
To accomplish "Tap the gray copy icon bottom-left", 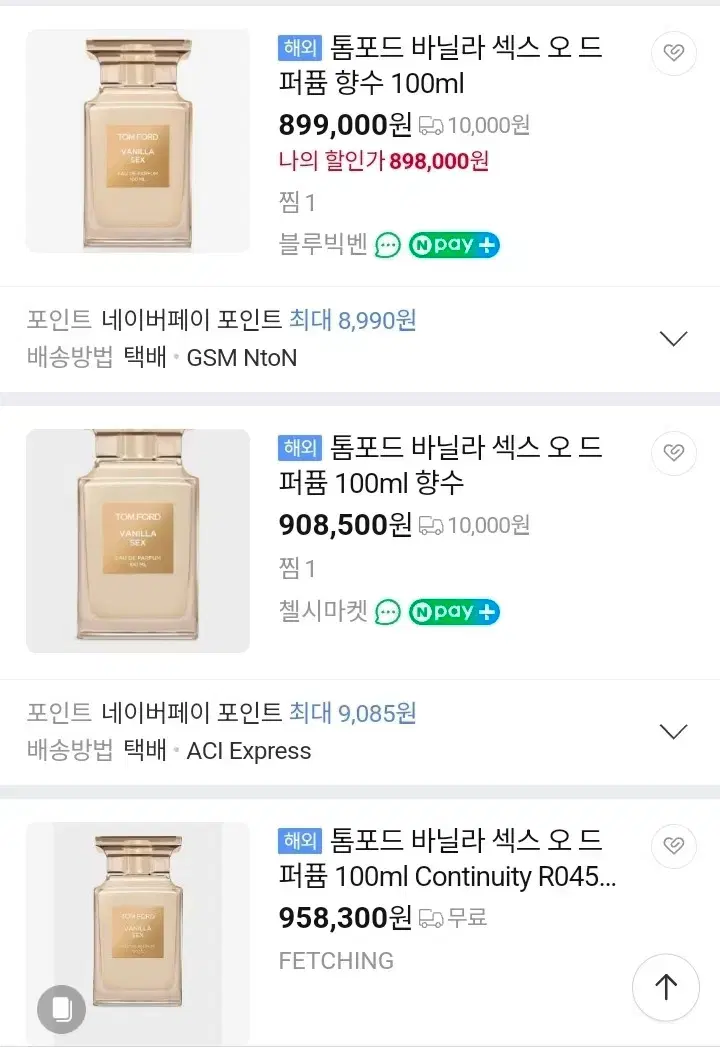I will (61, 1009).
